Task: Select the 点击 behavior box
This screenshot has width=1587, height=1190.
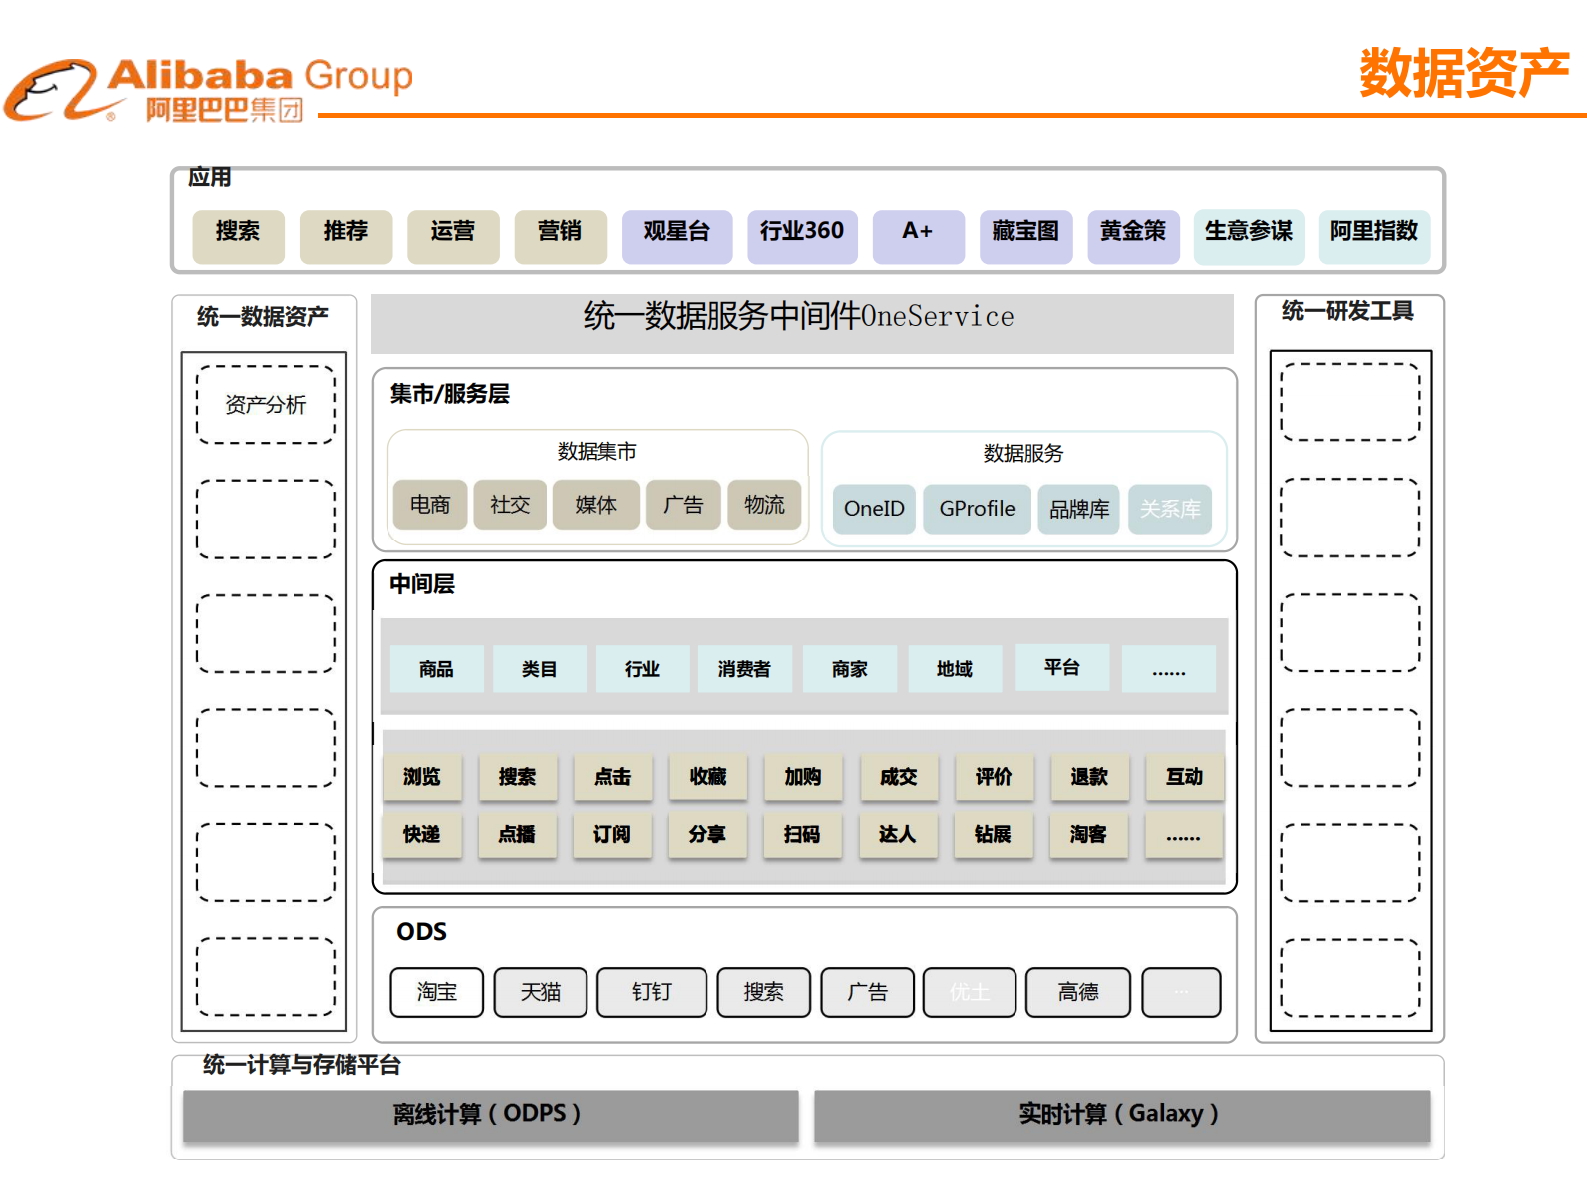Action: click(613, 777)
